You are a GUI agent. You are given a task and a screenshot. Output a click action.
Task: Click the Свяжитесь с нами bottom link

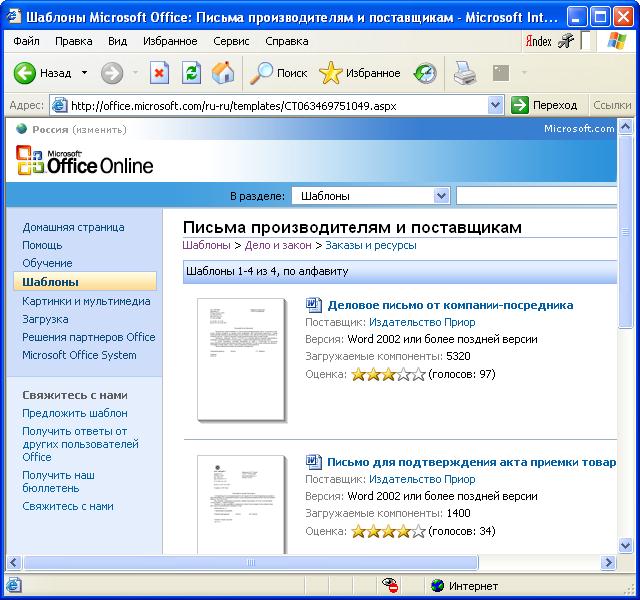68,506
